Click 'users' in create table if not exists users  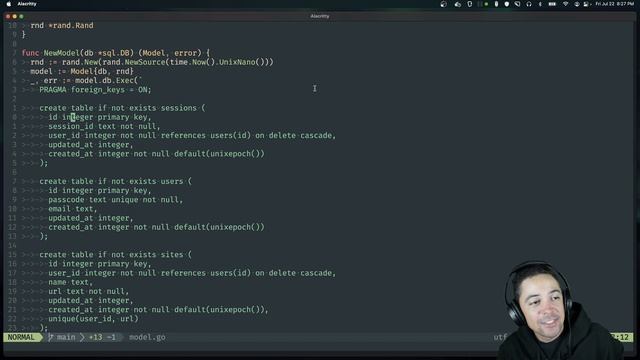[172, 181]
